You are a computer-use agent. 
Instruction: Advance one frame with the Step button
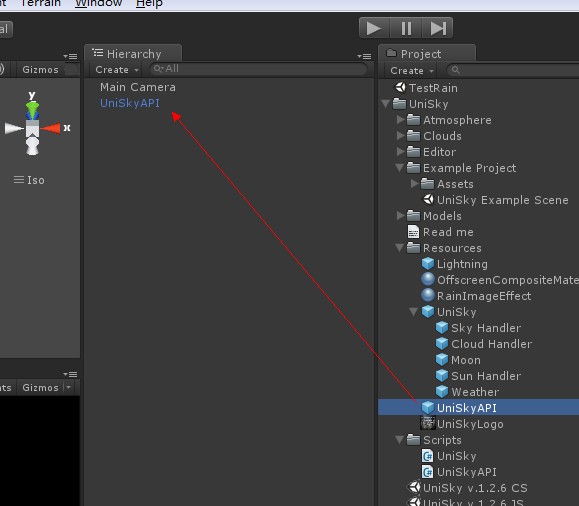(438, 28)
